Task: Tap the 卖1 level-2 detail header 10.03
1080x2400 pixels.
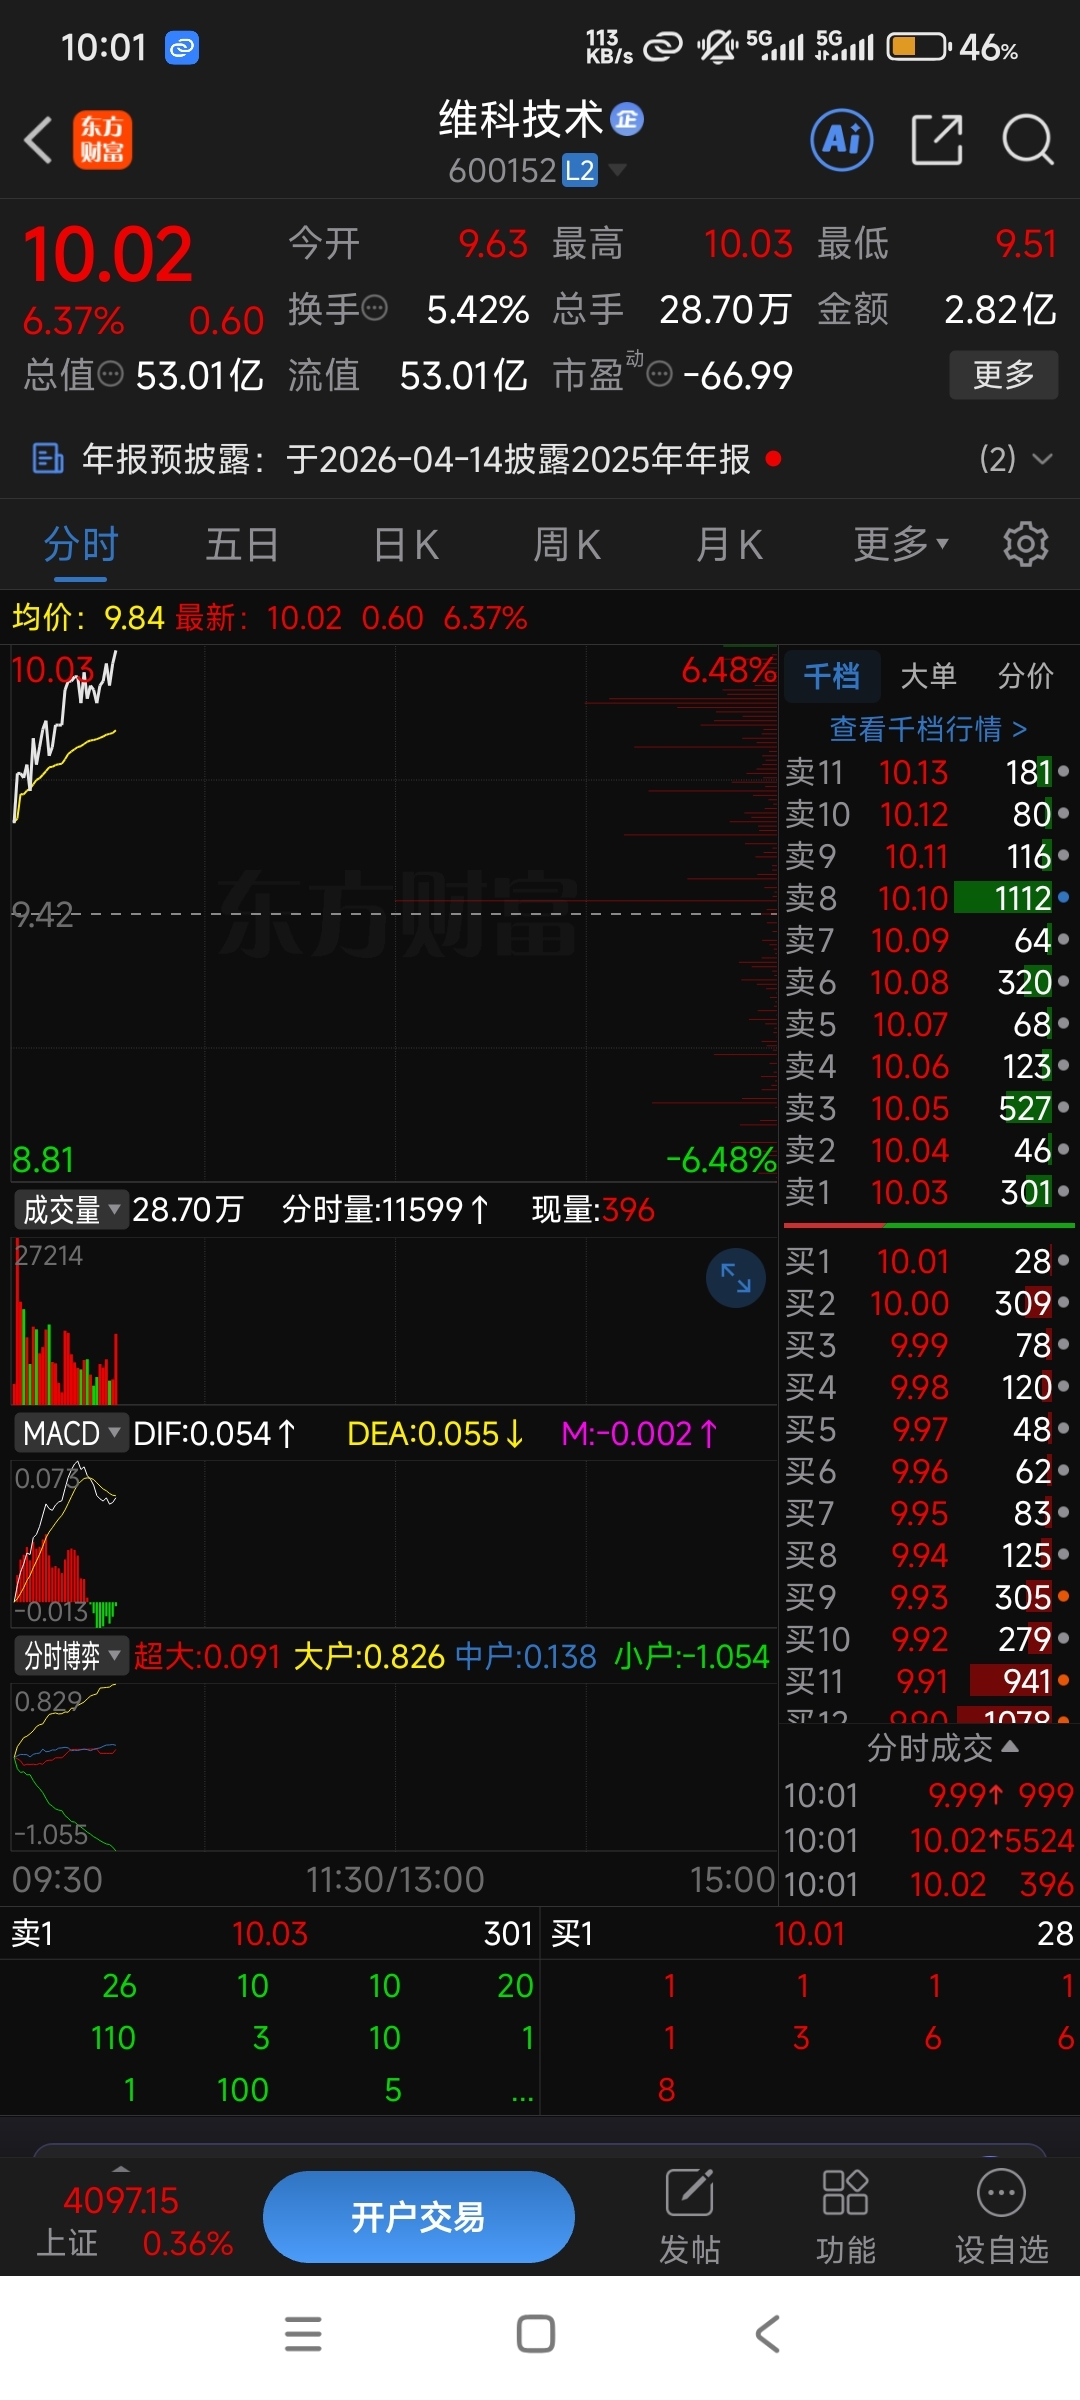Action: coord(270,1933)
